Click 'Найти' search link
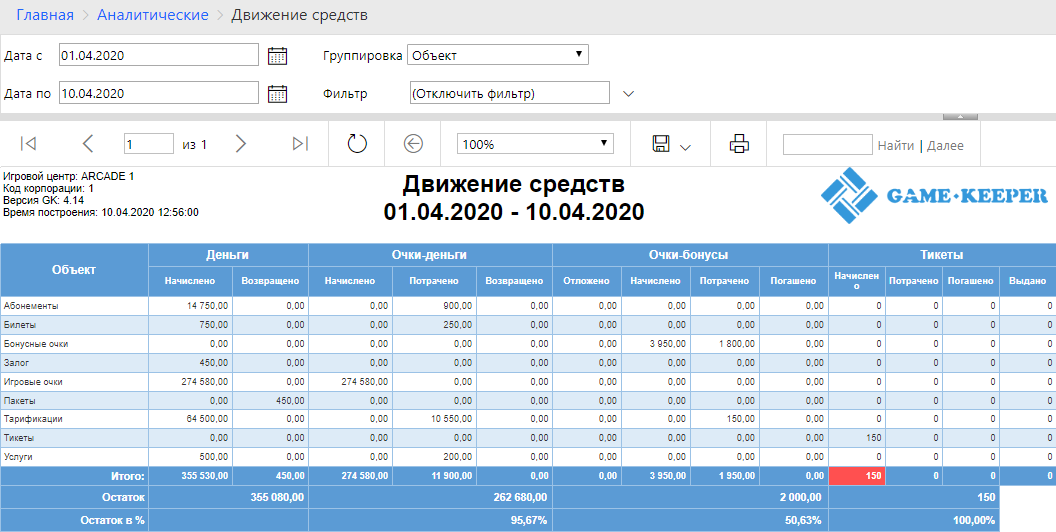 click(x=896, y=145)
